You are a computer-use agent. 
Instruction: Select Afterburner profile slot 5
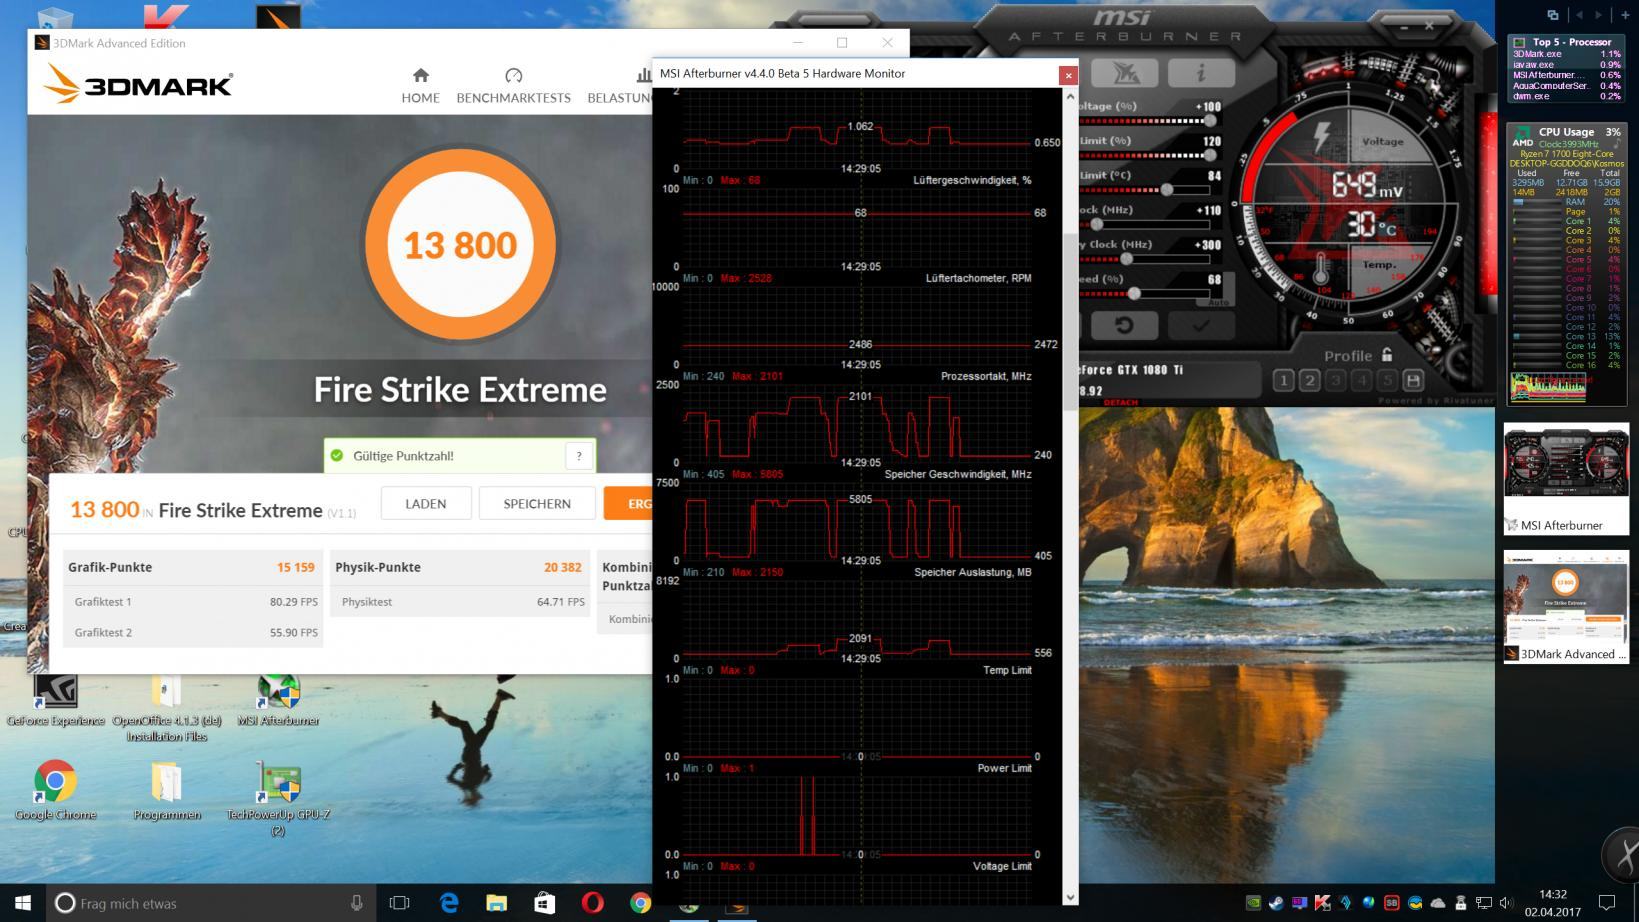[x=1387, y=380]
